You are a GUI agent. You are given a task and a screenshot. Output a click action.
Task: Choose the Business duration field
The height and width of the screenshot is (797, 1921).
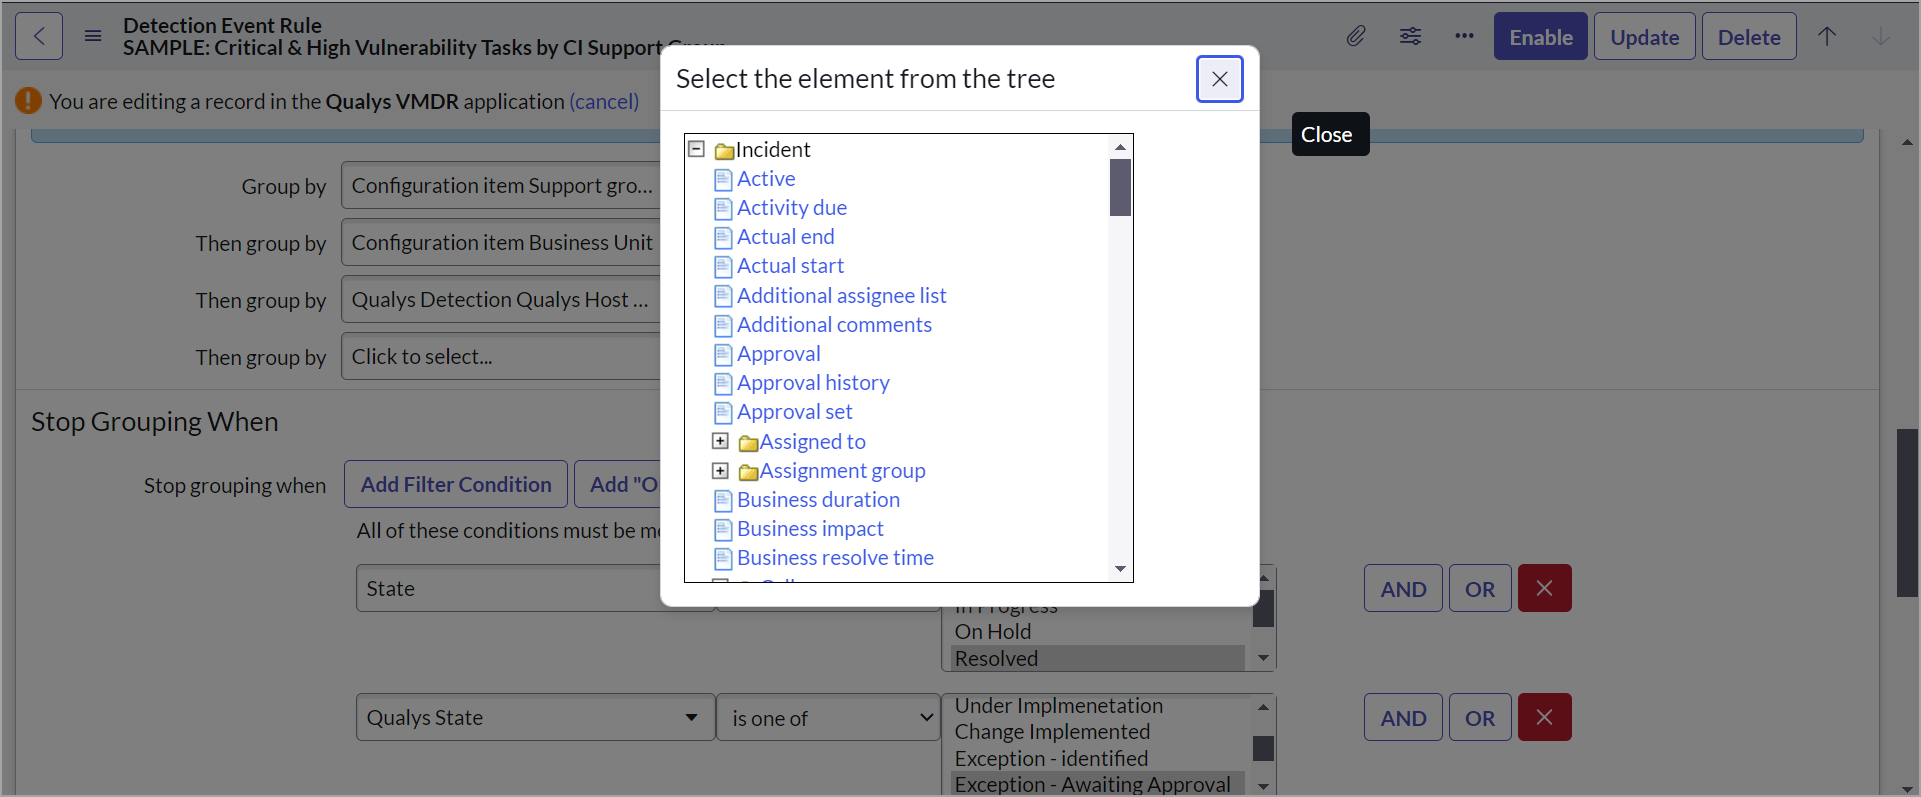(x=818, y=500)
